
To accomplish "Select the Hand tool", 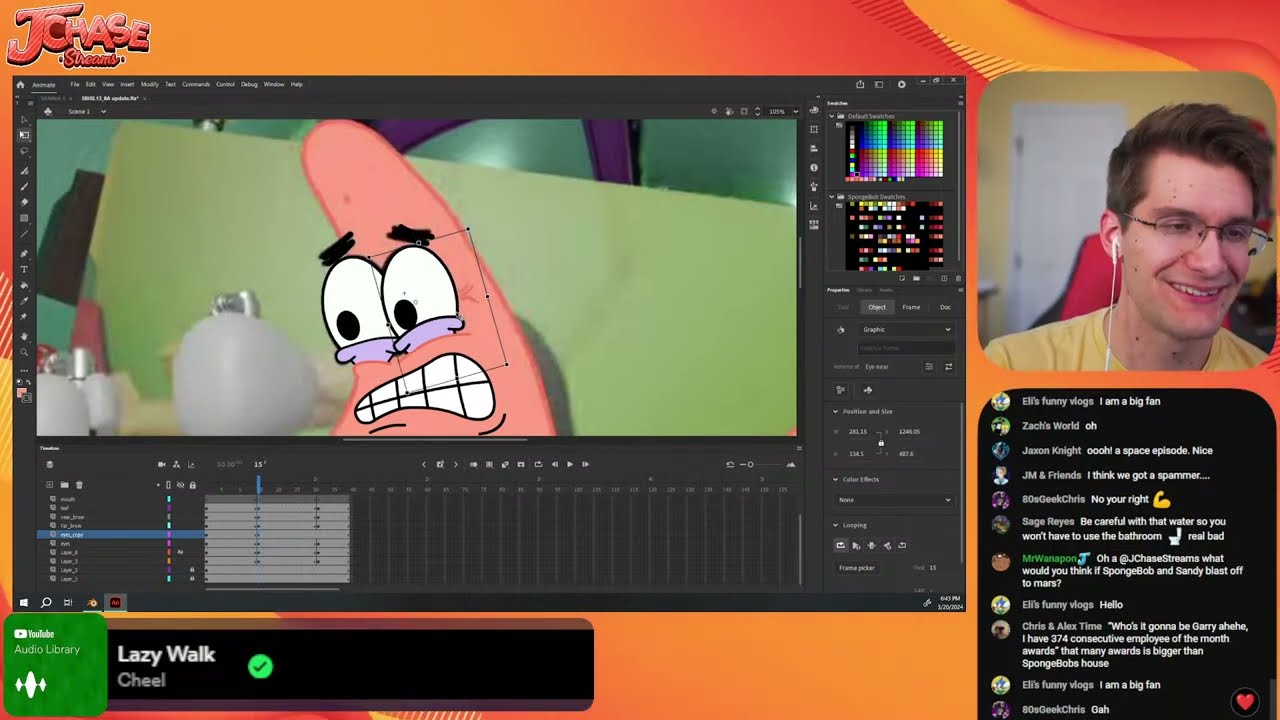I will (x=24, y=336).
